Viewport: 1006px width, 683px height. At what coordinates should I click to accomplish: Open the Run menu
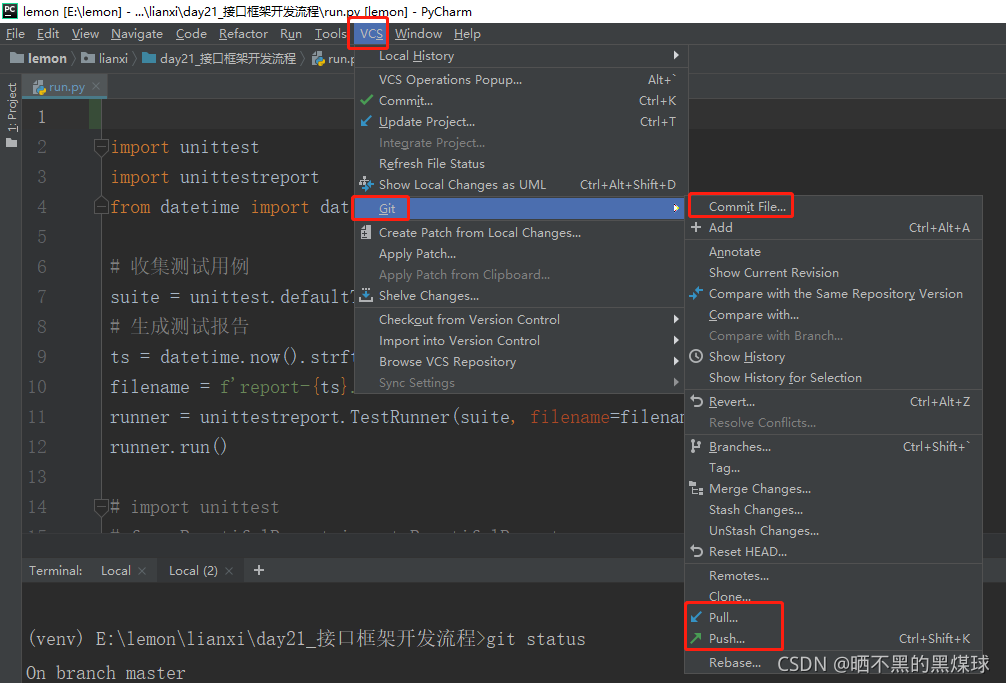[291, 34]
